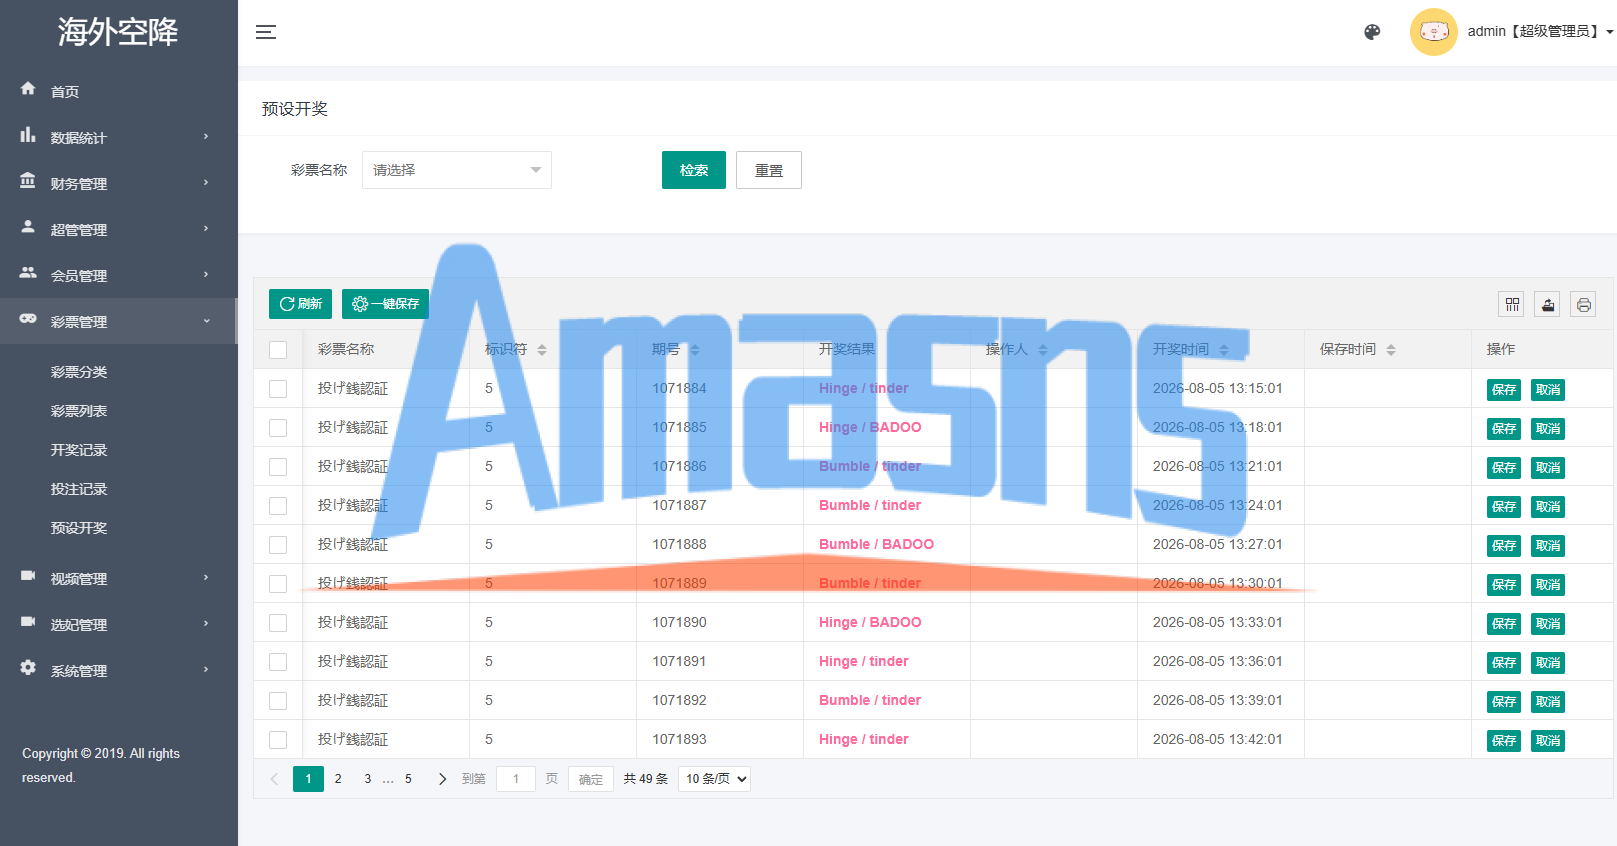Click the 一键保存 save-all button

tap(385, 304)
